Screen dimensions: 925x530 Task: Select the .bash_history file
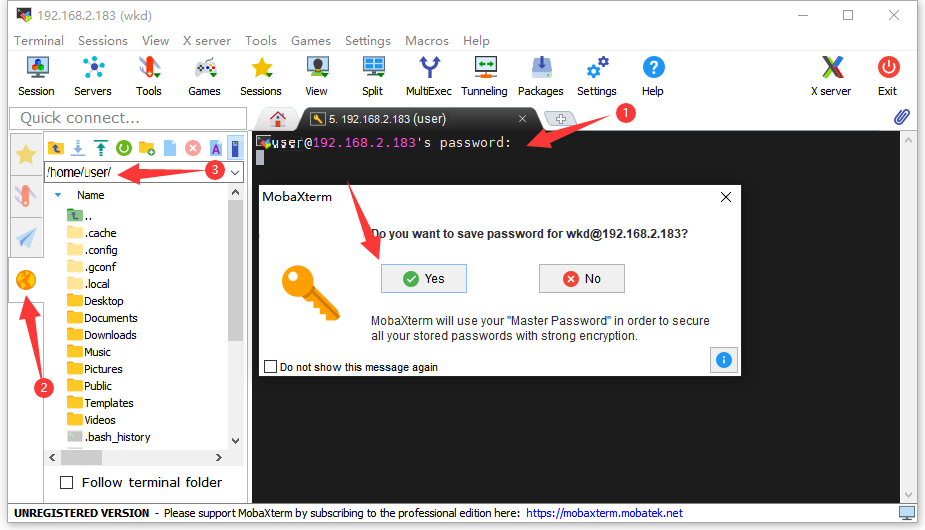click(109, 437)
